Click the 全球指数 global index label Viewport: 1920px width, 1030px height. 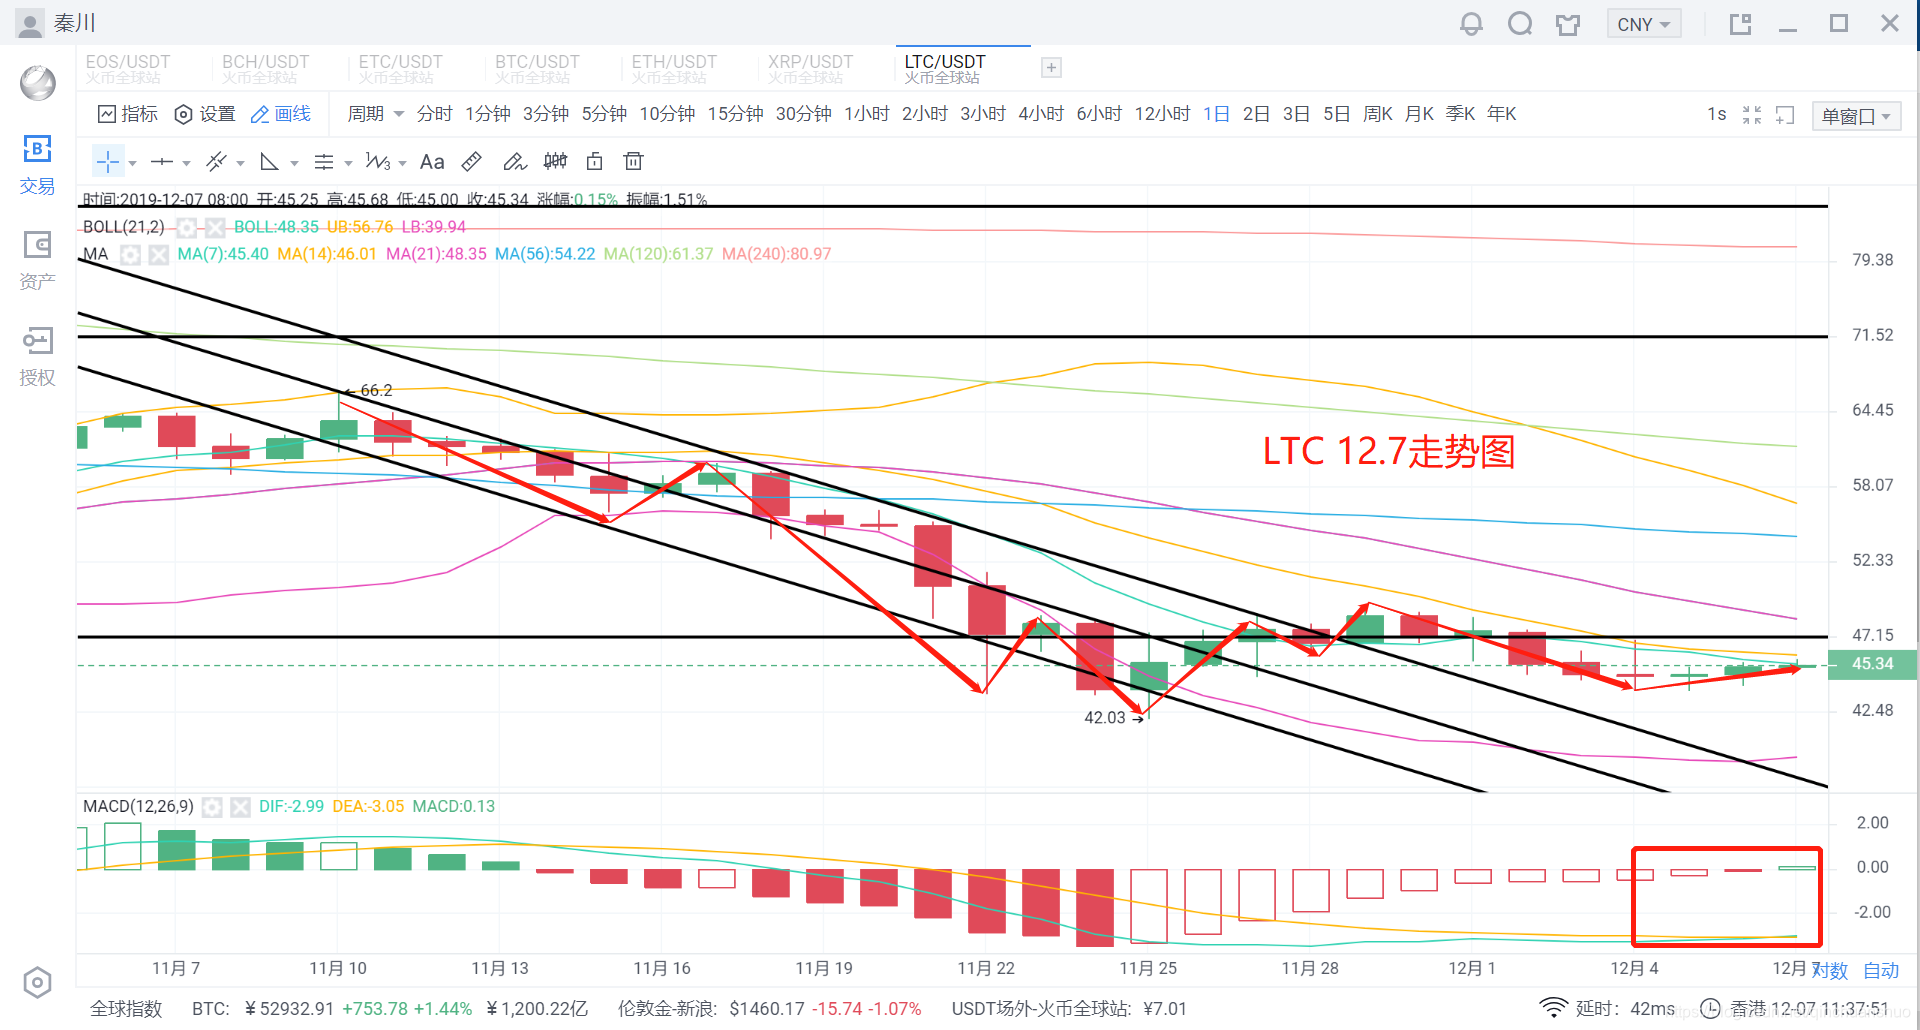pos(126,1009)
